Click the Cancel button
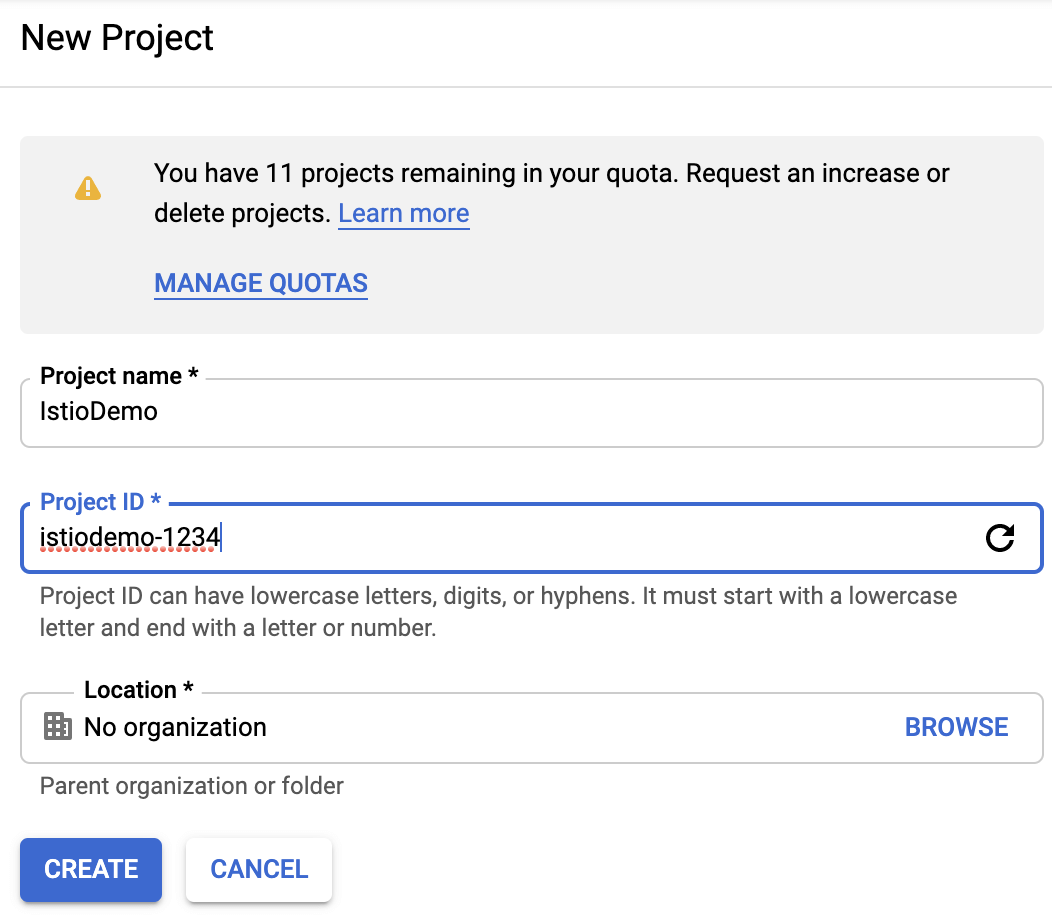 pyautogui.click(x=259, y=869)
